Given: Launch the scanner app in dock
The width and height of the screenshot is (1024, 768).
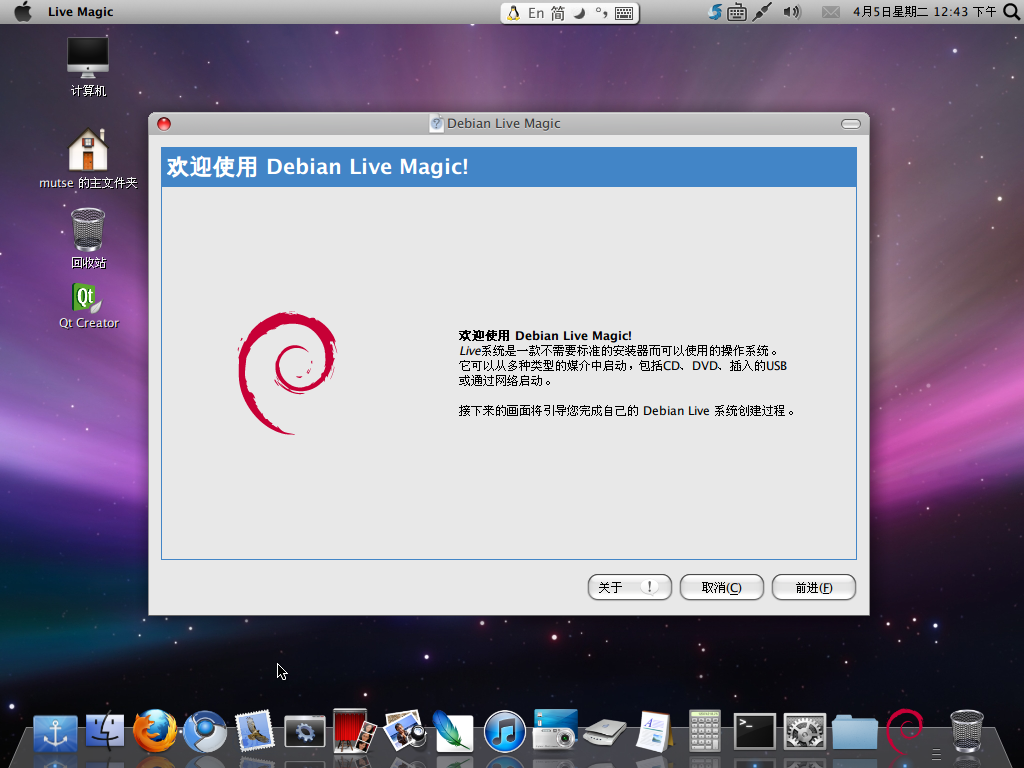Looking at the screenshot, I should click(605, 733).
